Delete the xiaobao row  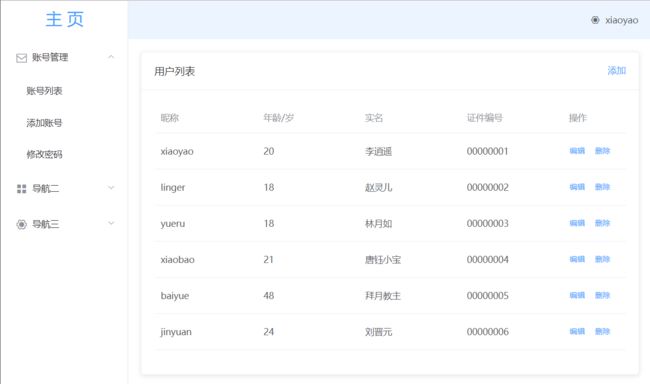point(602,259)
